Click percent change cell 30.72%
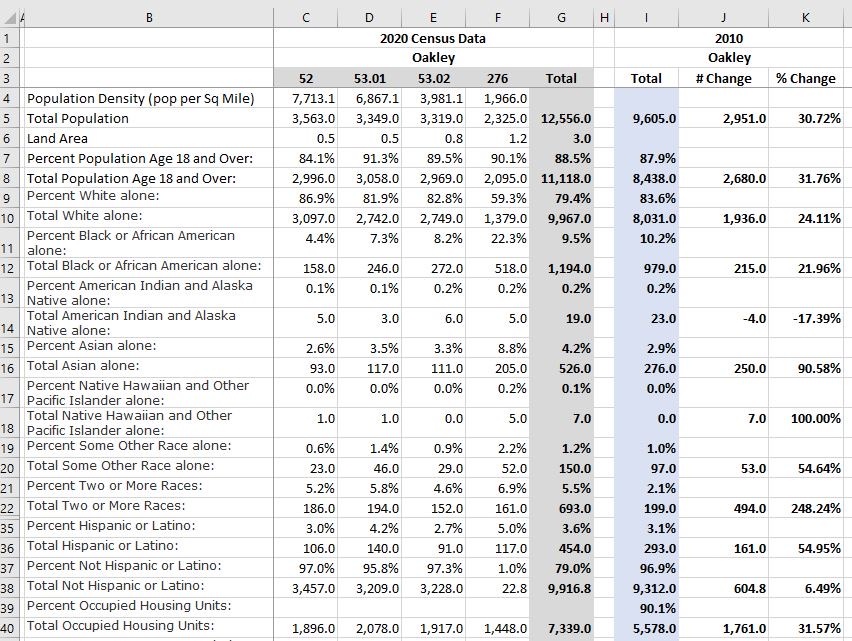 [806, 118]
